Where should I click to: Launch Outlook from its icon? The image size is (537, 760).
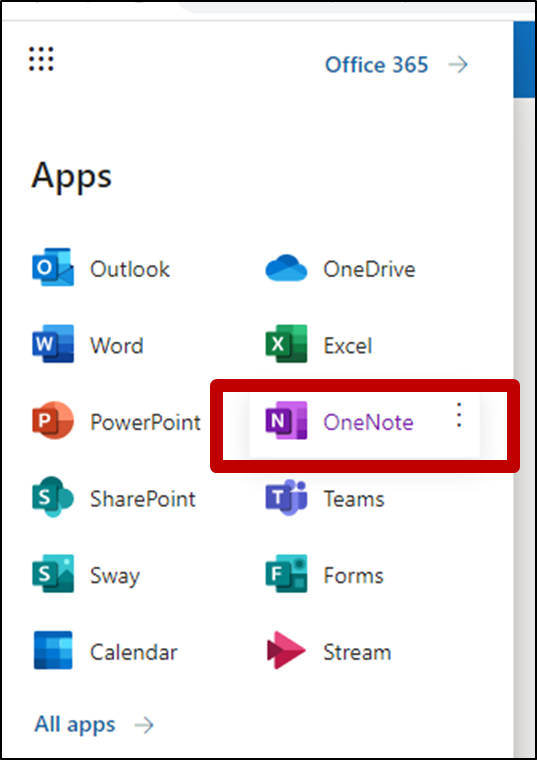(x=53, y=267)
